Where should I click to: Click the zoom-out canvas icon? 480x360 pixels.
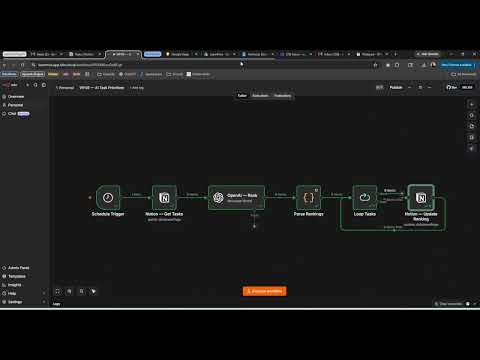81,291
